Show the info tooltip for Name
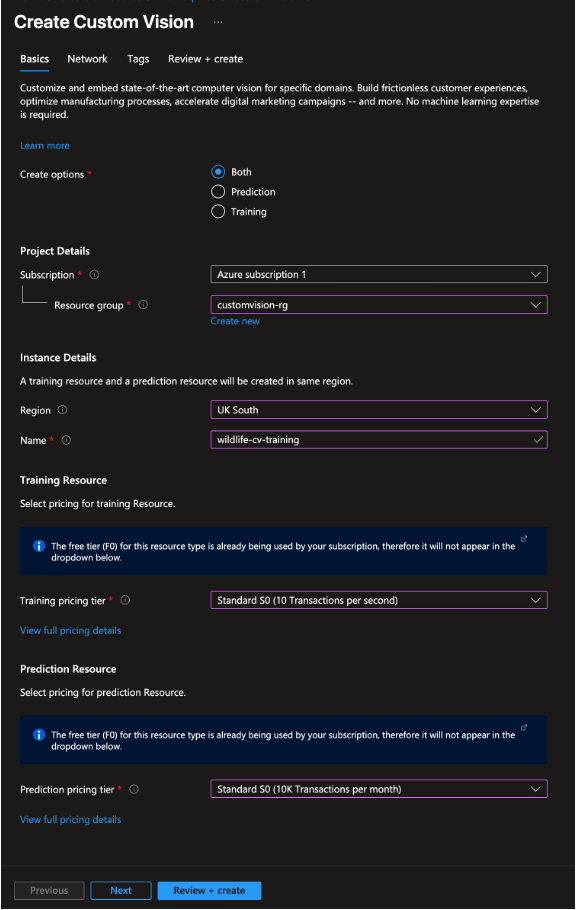576x910 pixels. tap(66, 440)
